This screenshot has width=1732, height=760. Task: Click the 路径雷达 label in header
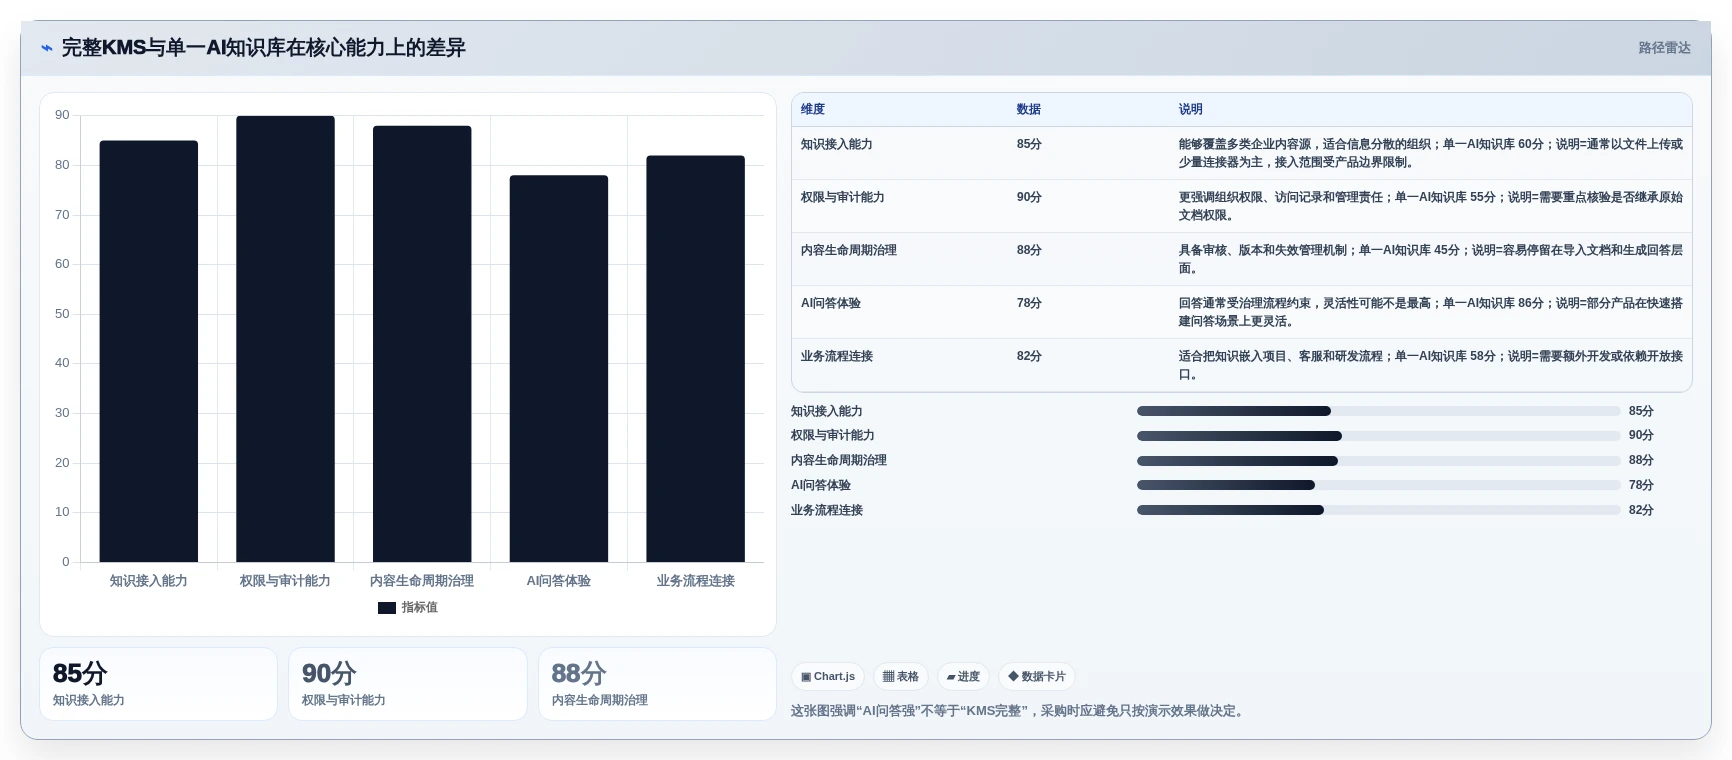pos(1664,48)
